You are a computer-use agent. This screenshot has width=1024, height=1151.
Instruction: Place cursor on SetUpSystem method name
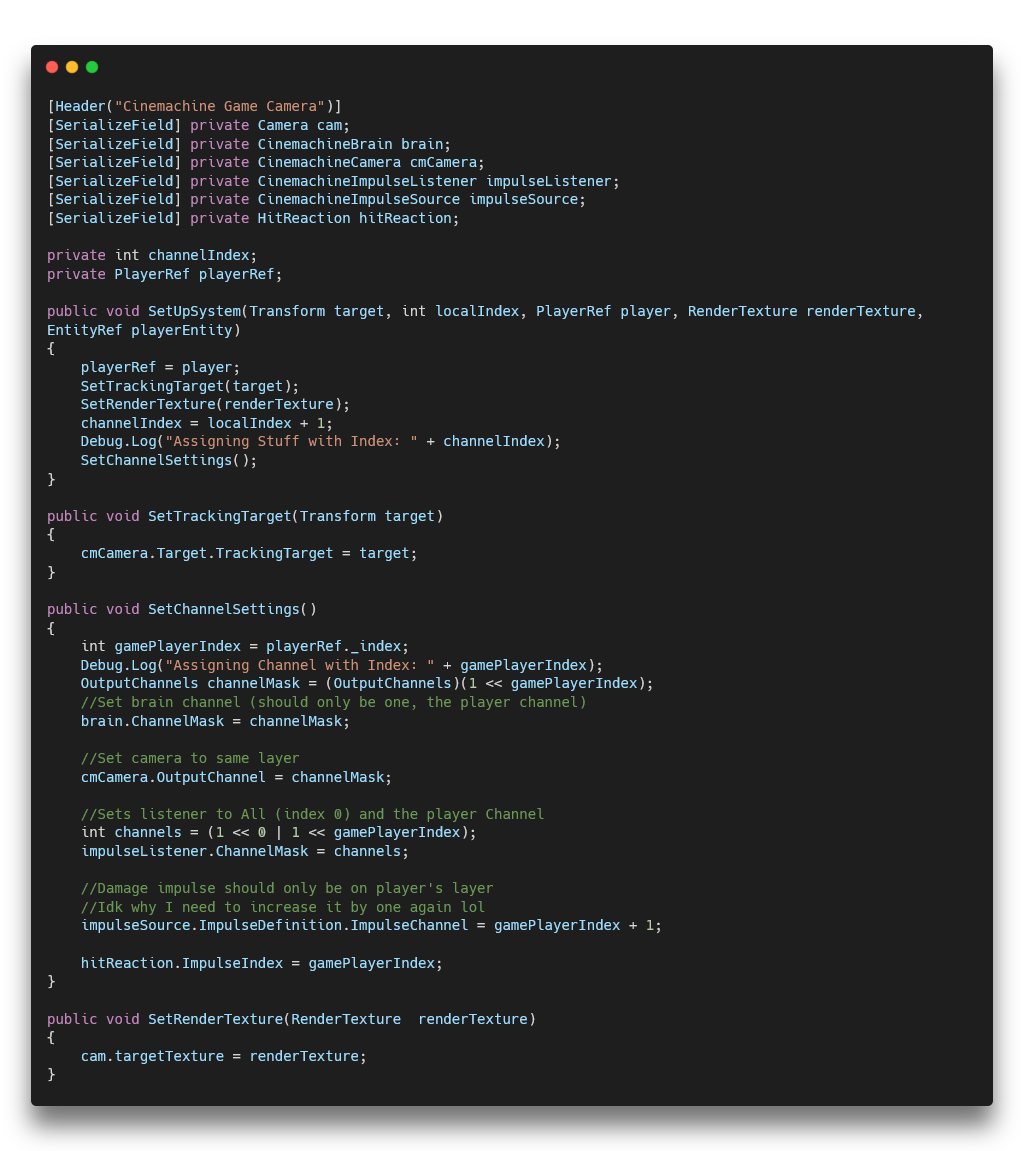194,311
